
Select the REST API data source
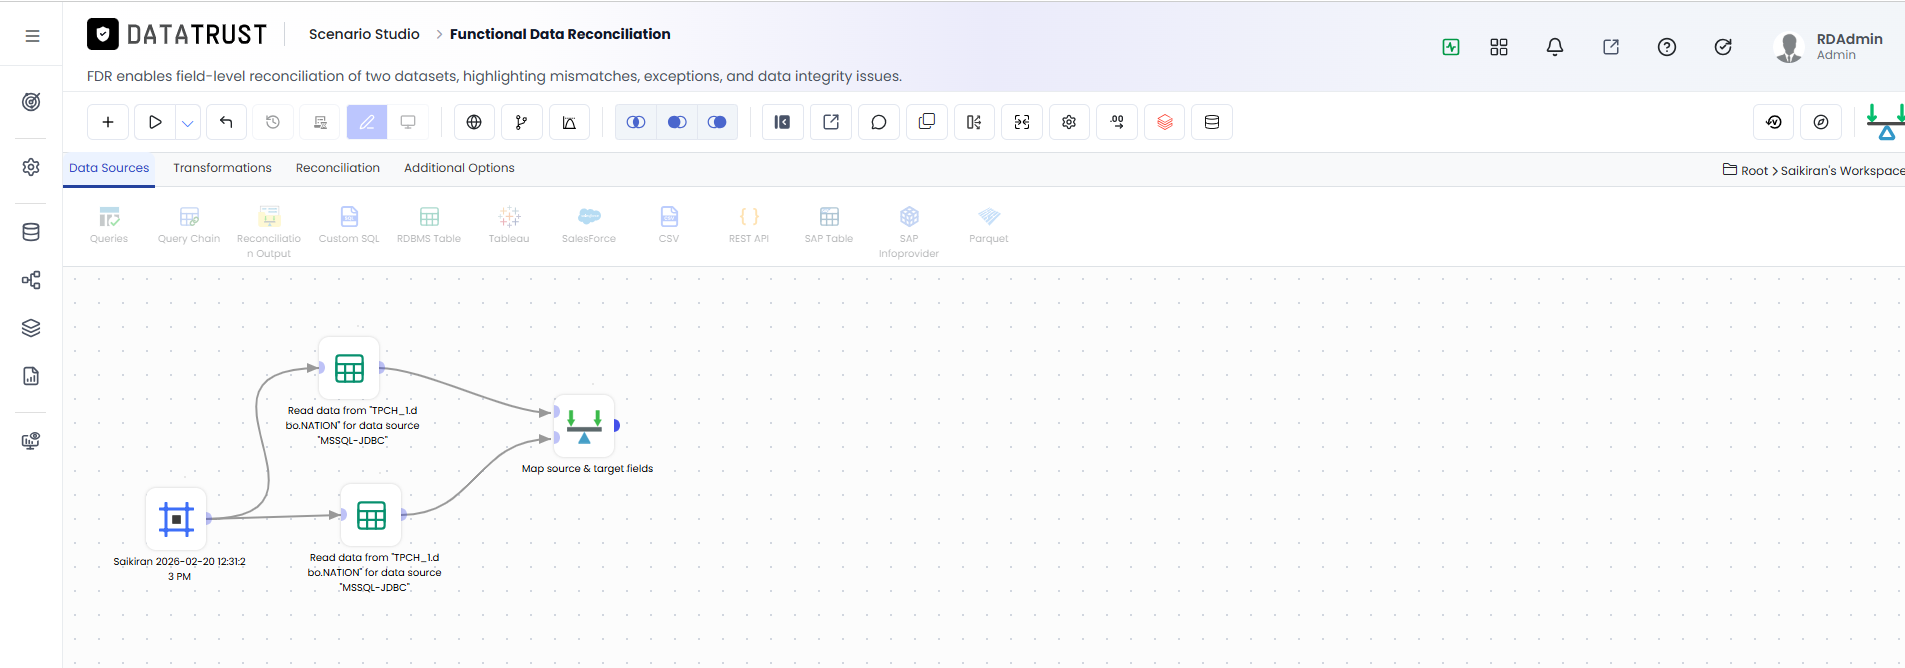point(749,225)
